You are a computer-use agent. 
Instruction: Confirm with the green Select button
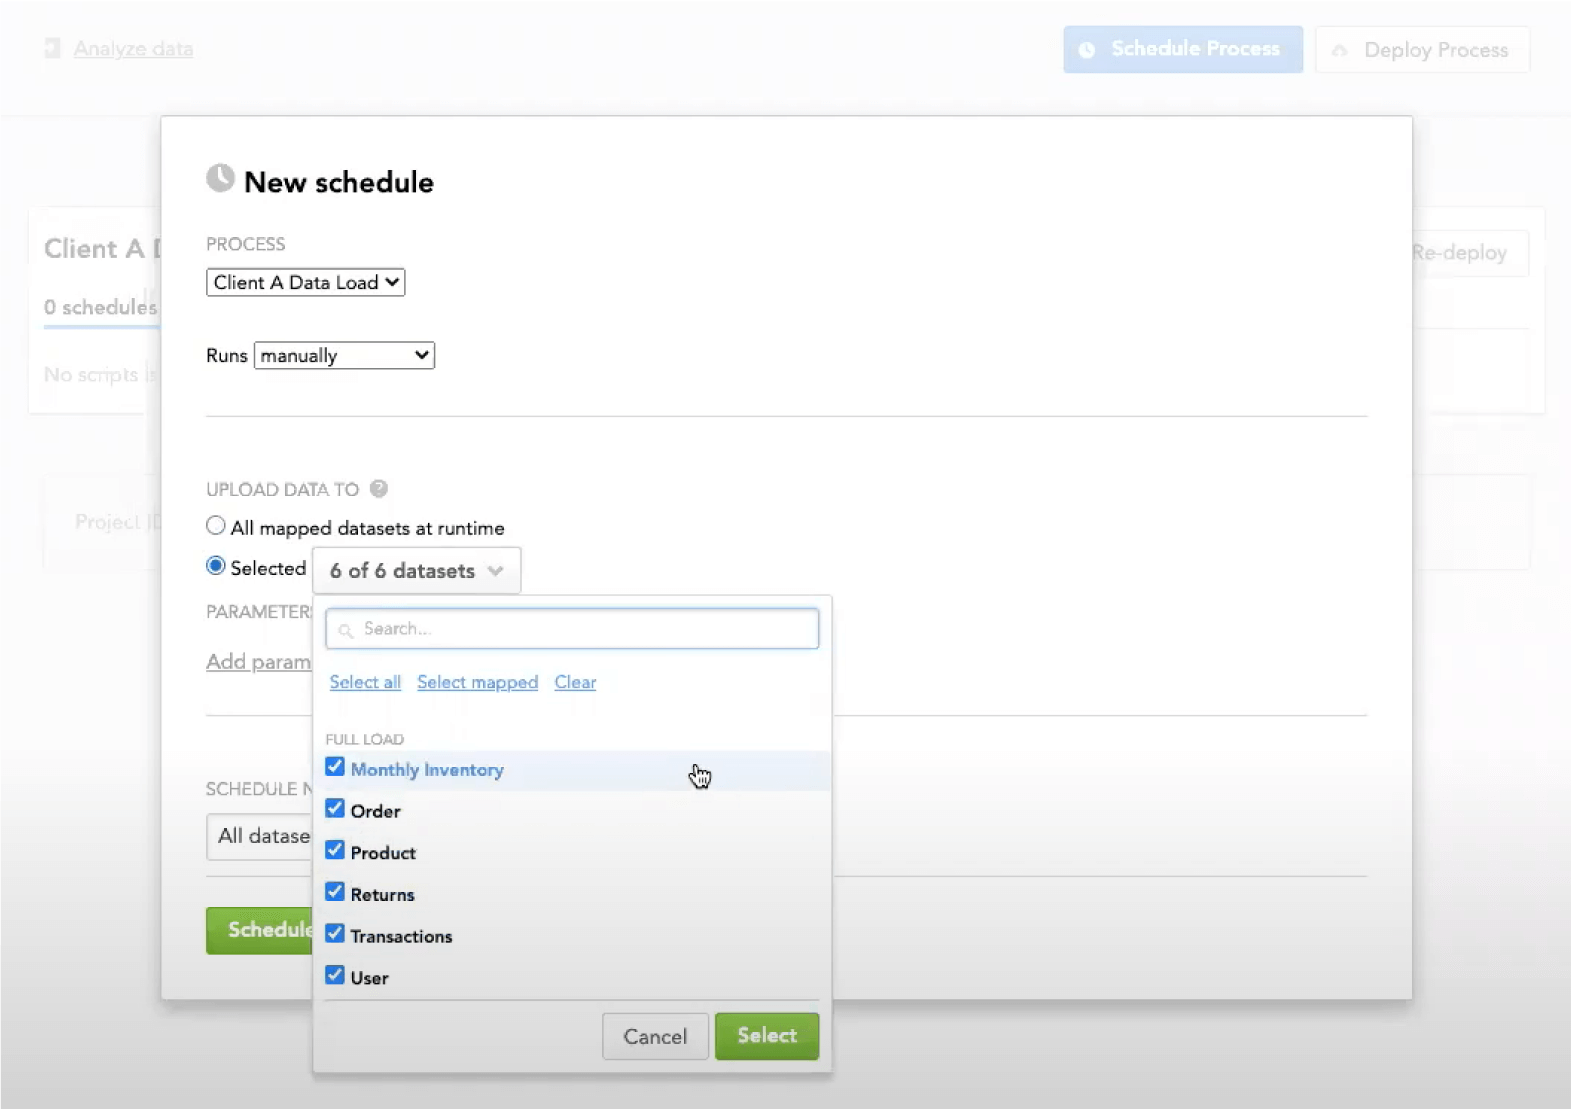pyautogui.click(x=767, y=1036)
